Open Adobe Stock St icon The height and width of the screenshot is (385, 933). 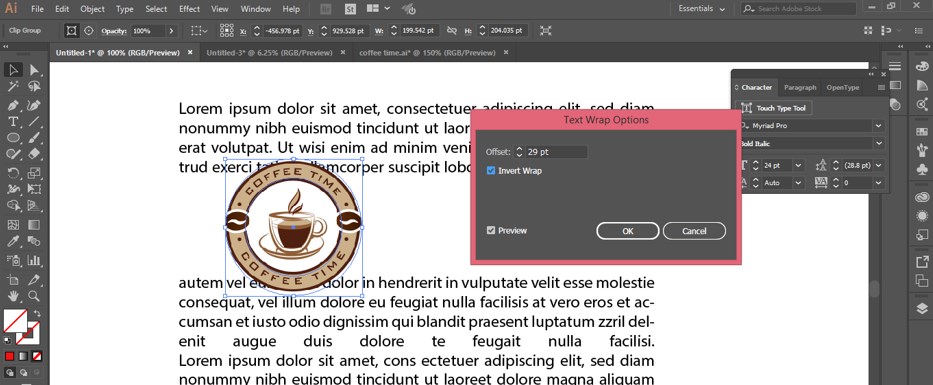point(350,9)
